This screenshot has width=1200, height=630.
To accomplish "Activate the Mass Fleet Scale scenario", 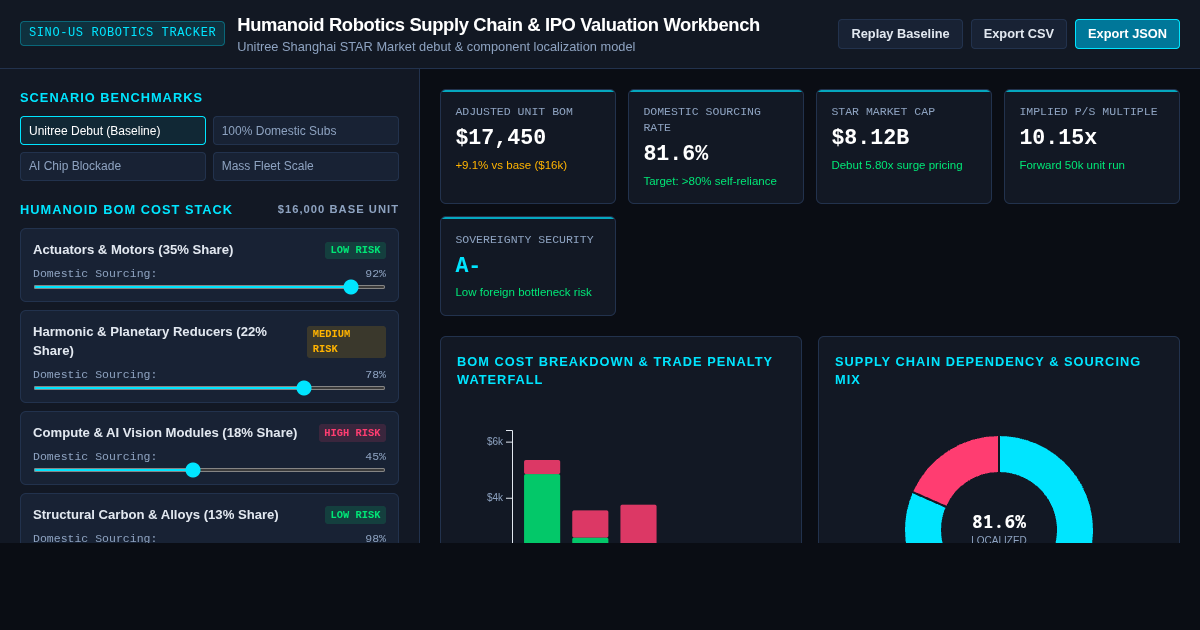I will point(306,166).
